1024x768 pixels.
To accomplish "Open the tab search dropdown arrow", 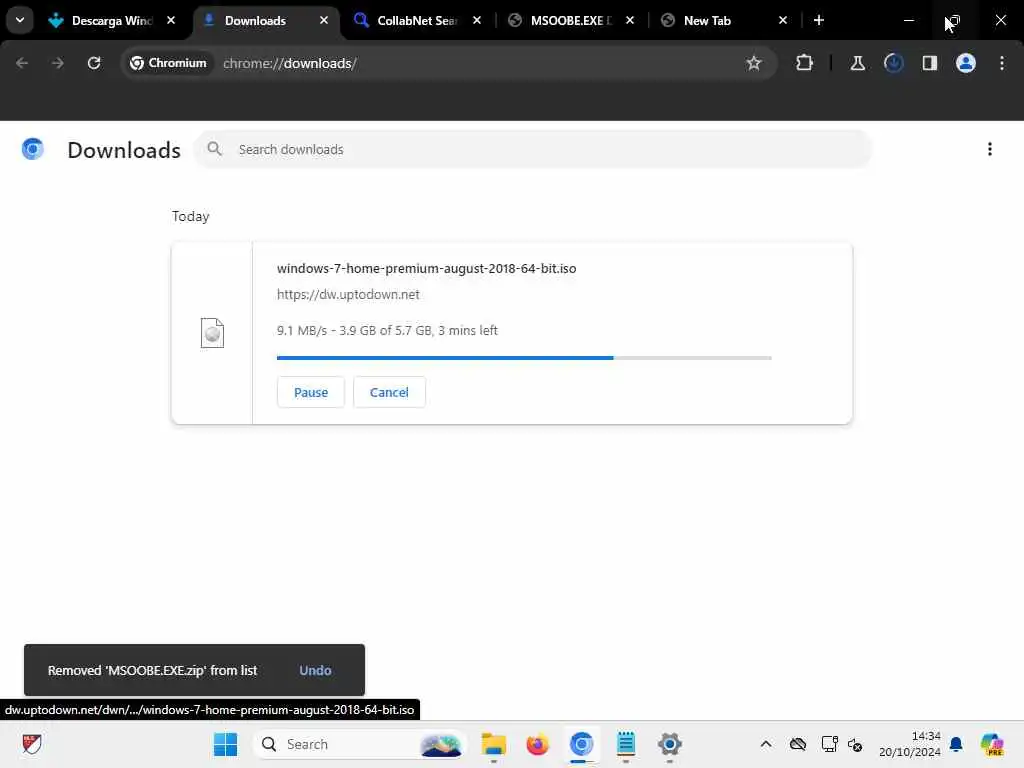I will [20, 20].
